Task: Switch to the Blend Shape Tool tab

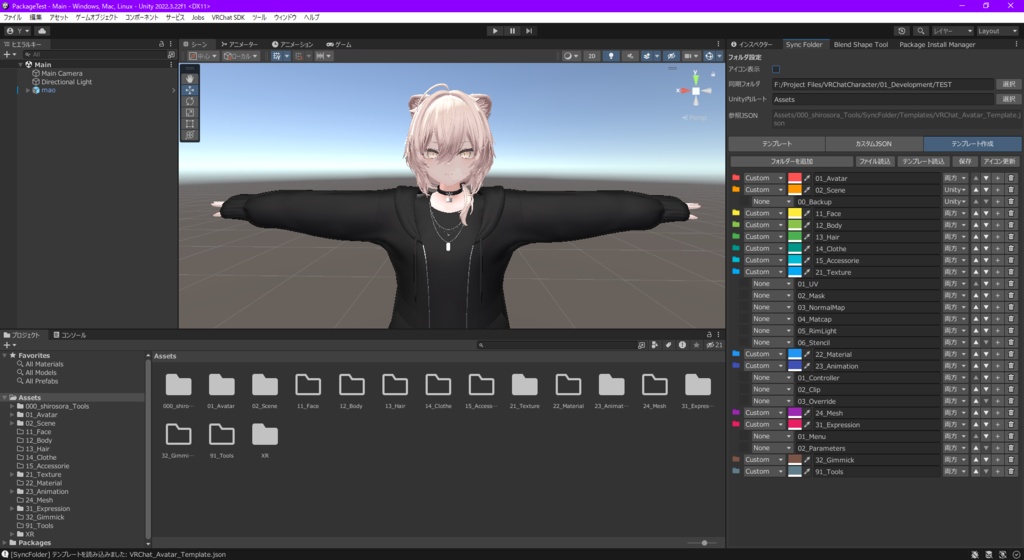Action: pos(861,44)
